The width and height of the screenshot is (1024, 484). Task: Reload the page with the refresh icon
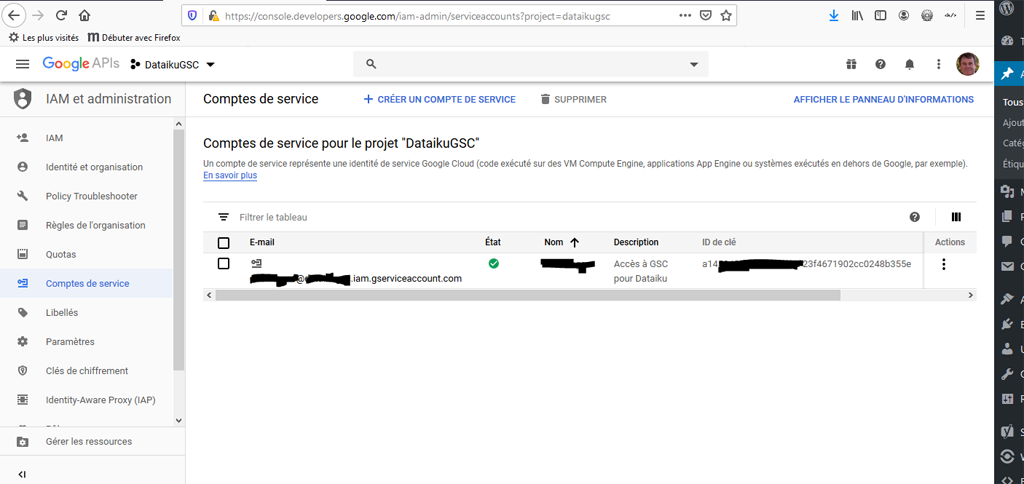(61, 15)
